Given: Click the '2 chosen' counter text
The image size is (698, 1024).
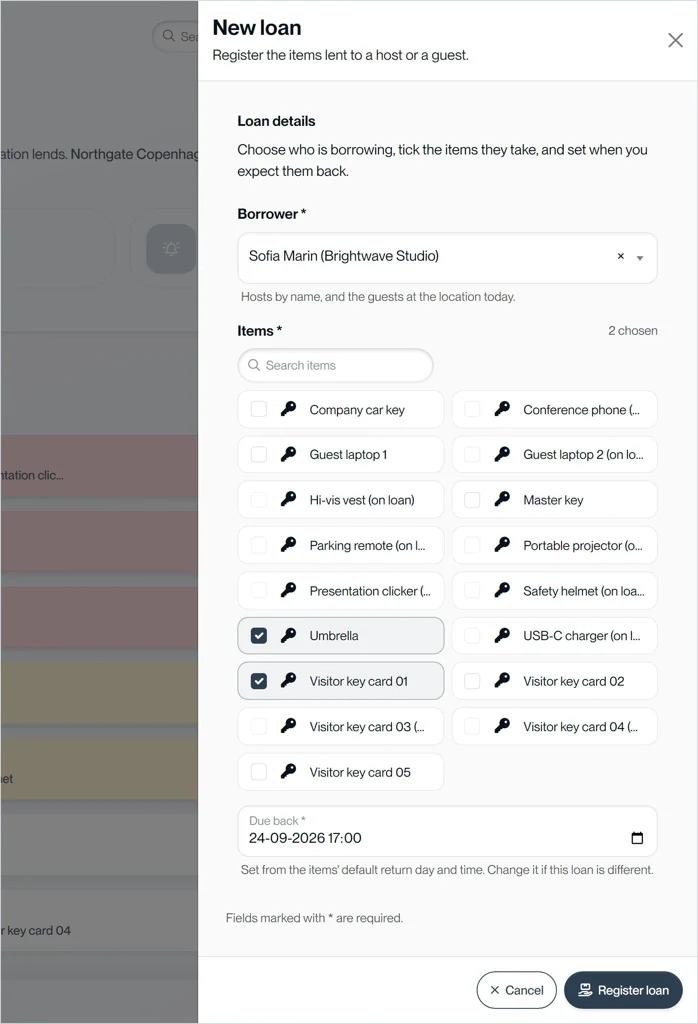Looking at the screenshot, I should [x=633, y=330].
